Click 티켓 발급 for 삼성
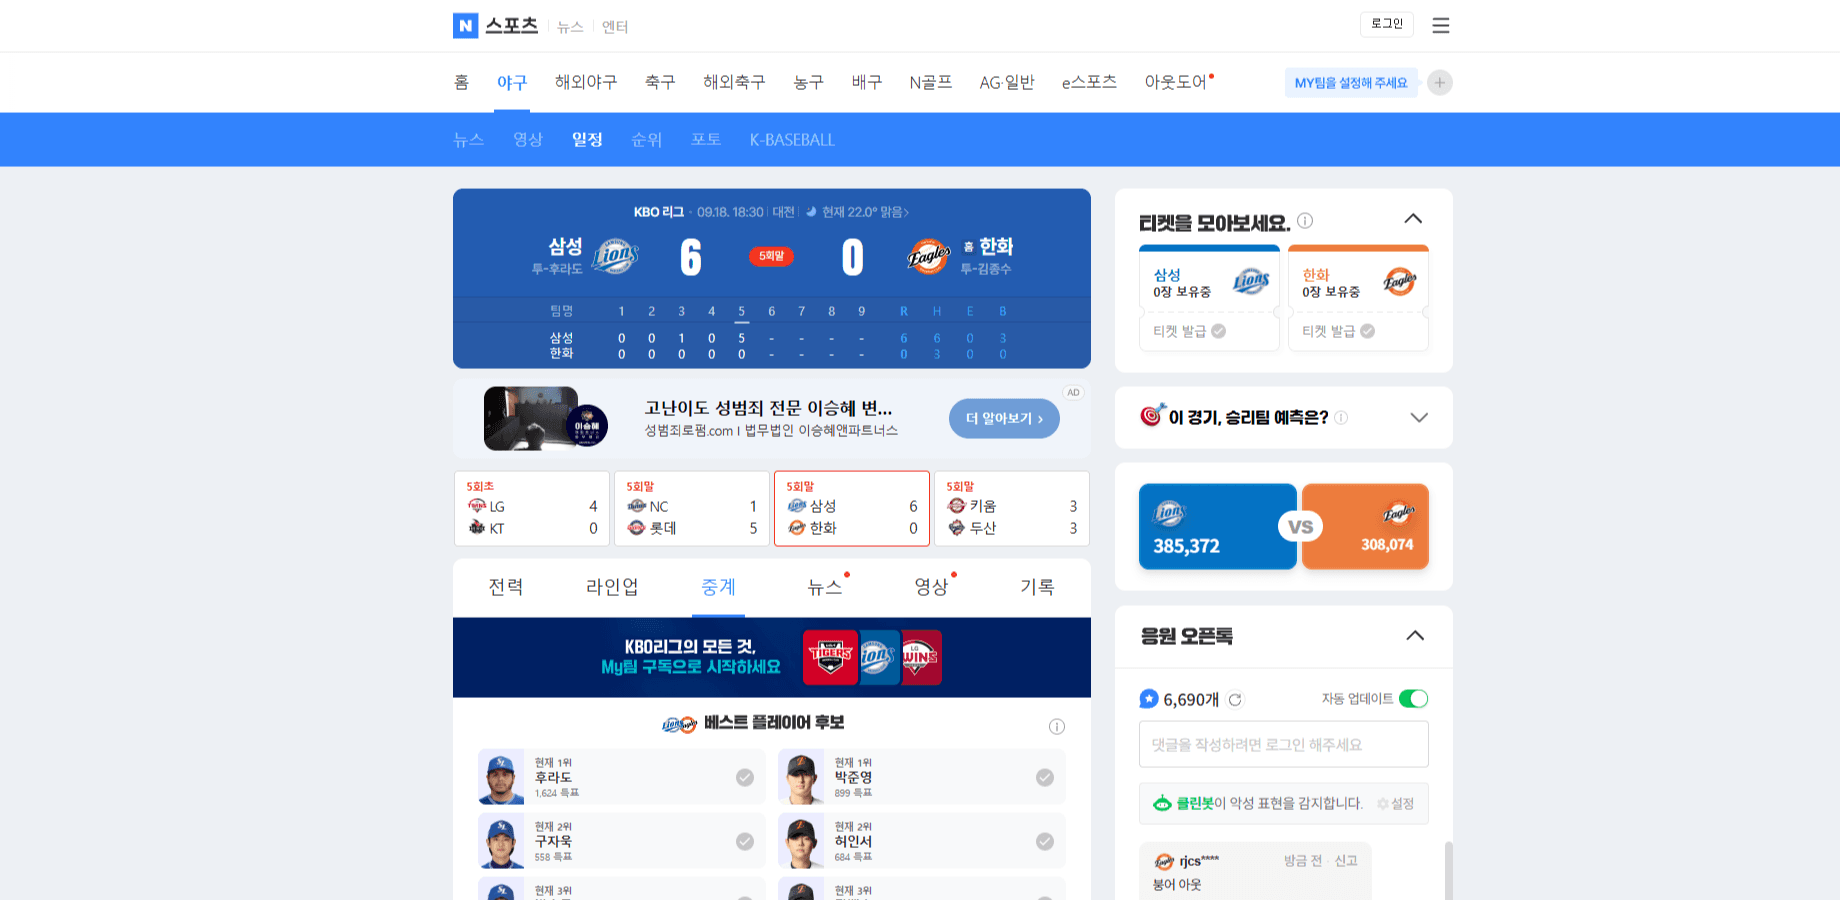1840x900 pixels. coord(1190,331)
